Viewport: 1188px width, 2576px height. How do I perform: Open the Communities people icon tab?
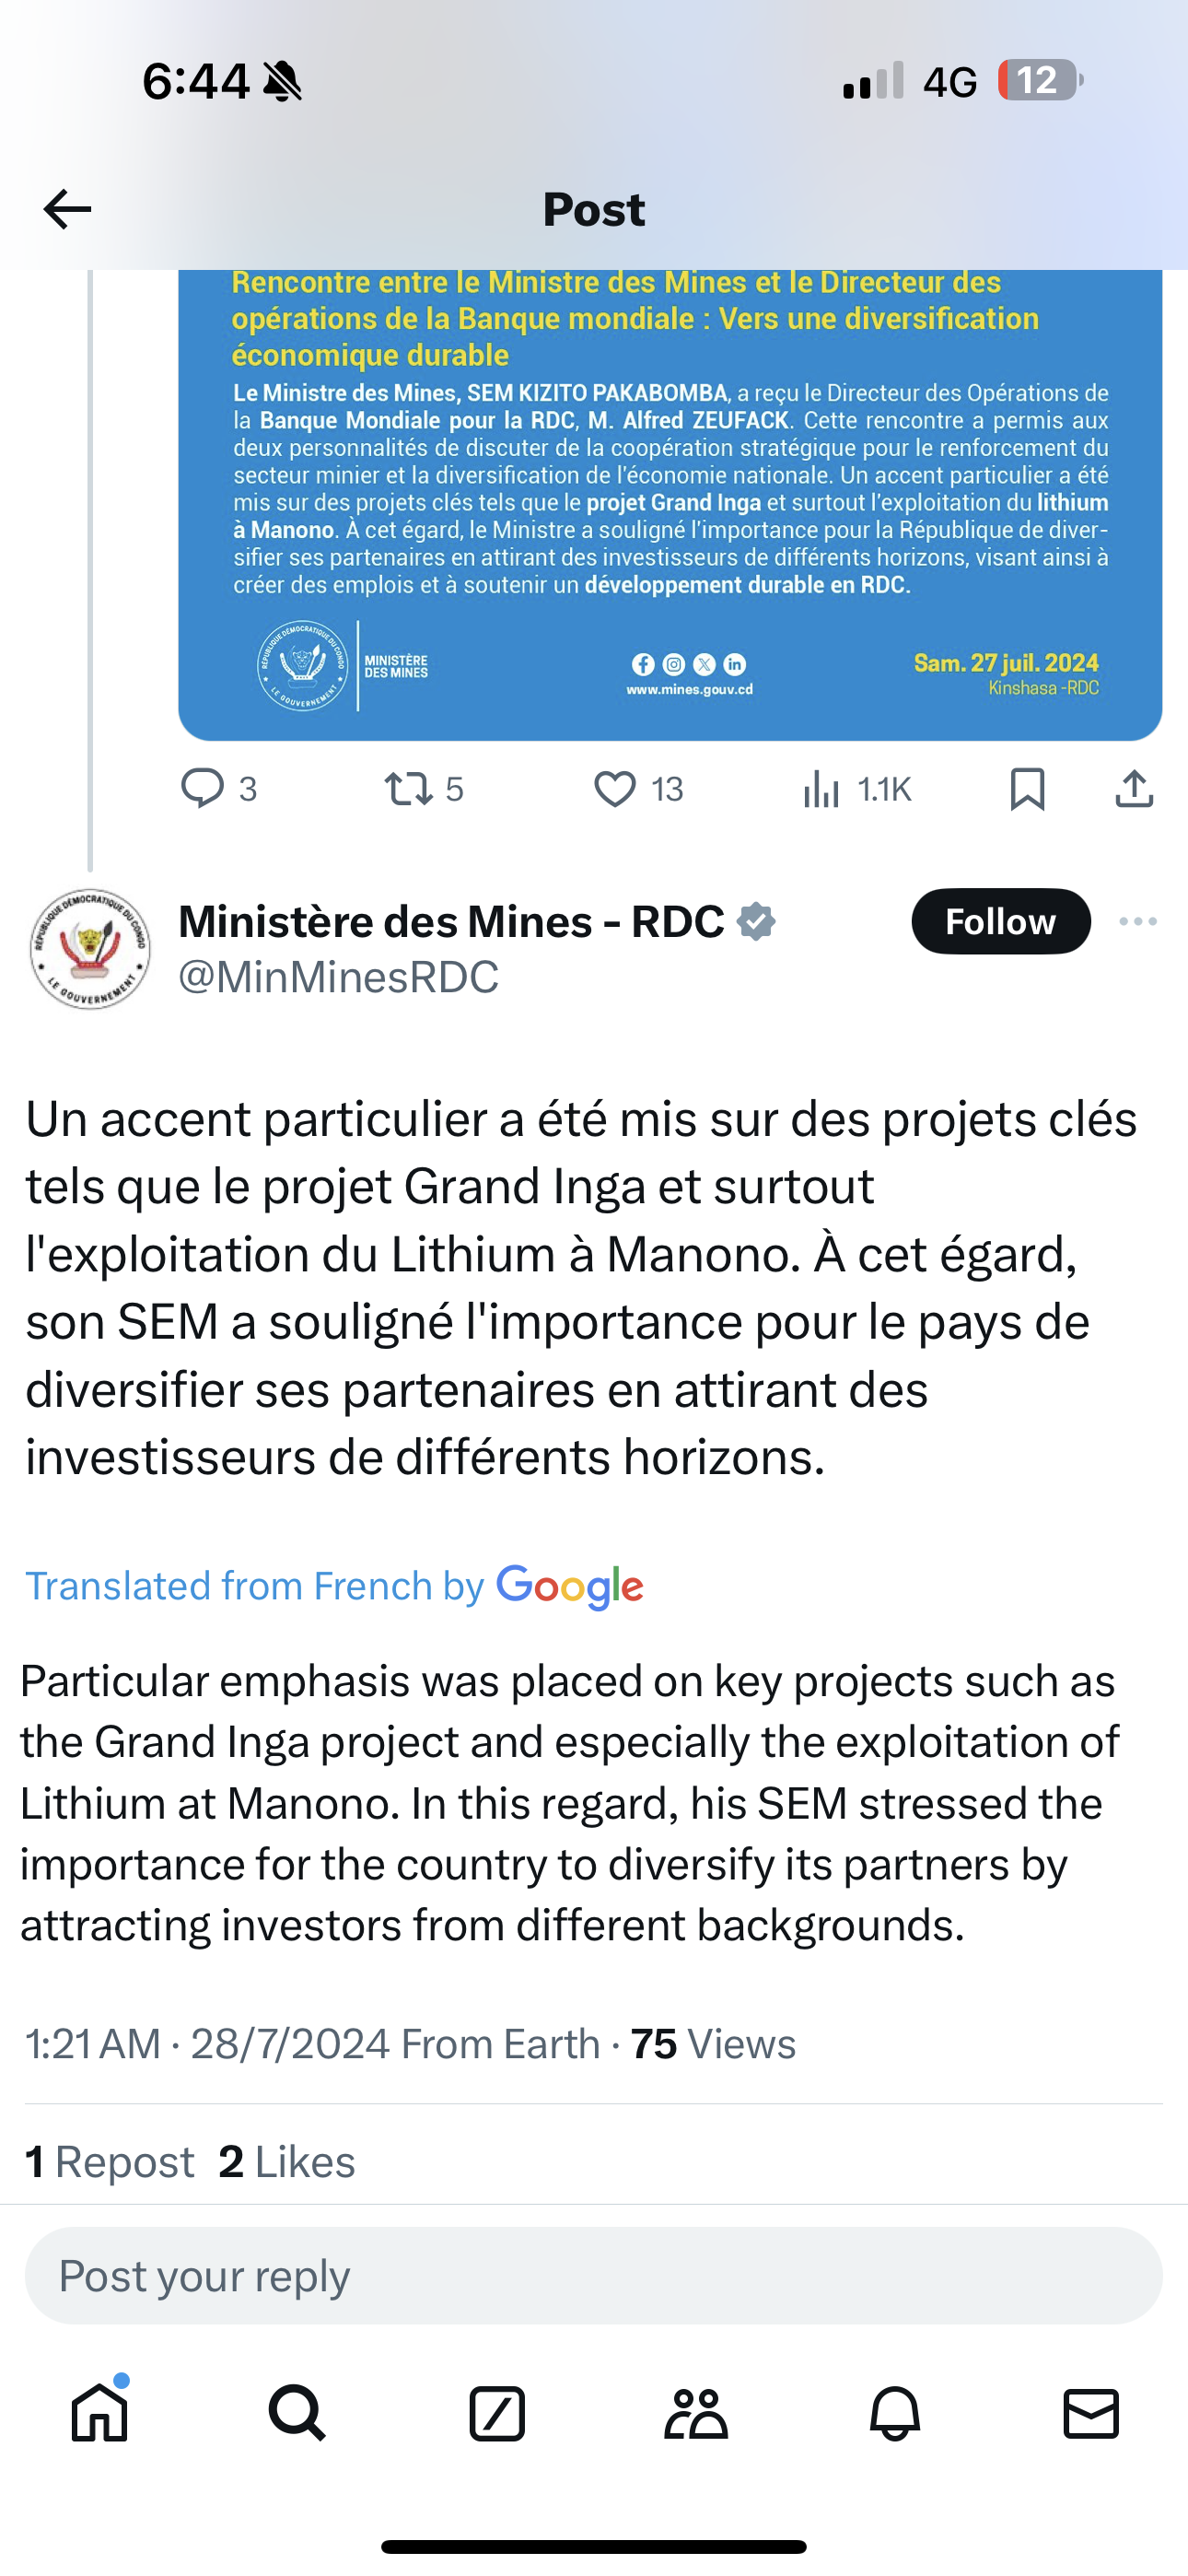696,2414
